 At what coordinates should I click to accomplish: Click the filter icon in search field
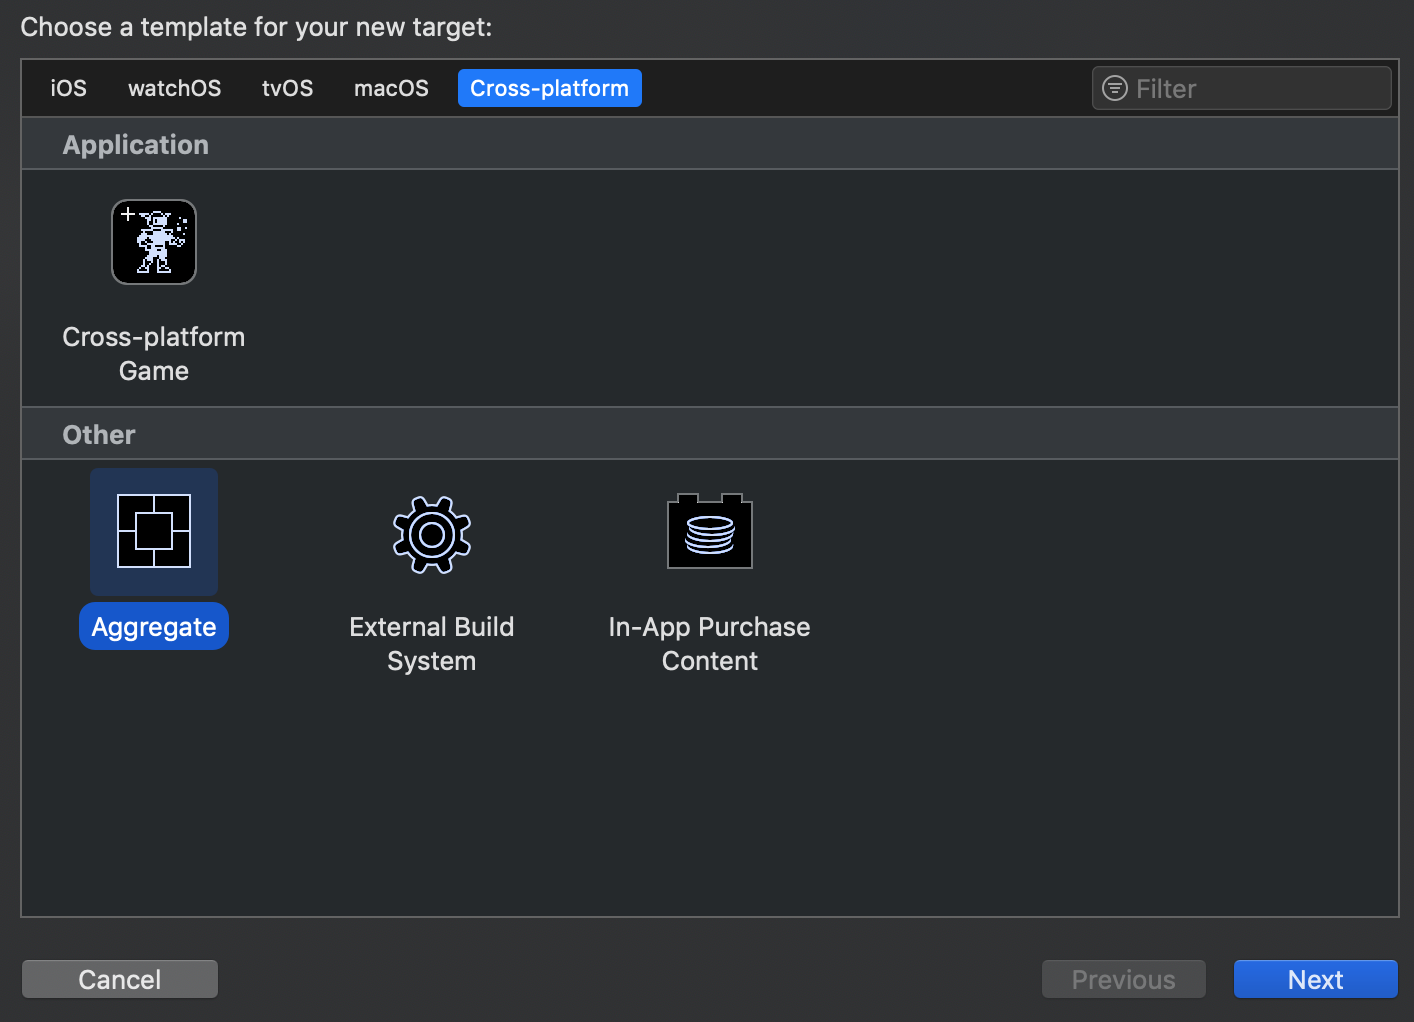coord(1115,89)
